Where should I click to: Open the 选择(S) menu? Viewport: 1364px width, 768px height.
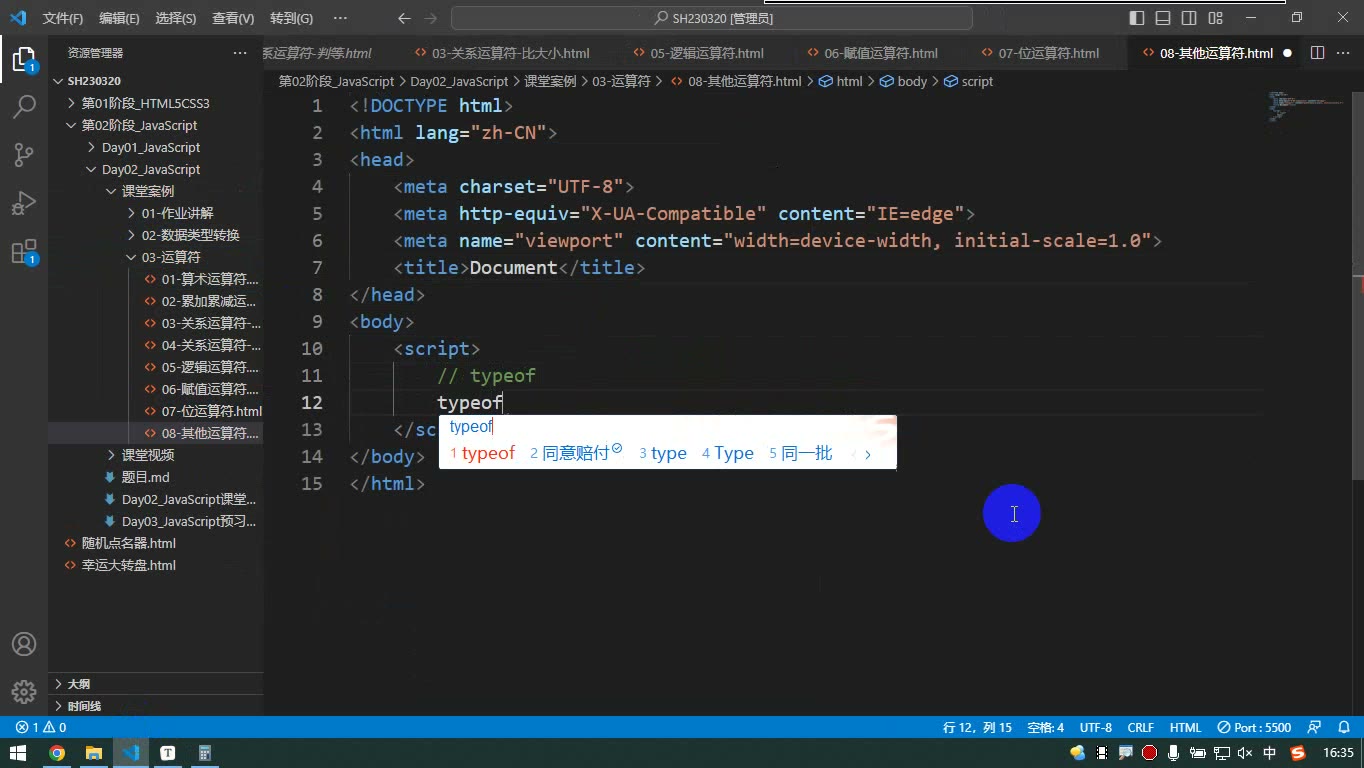pyautogui.click(x=176, y=18)
